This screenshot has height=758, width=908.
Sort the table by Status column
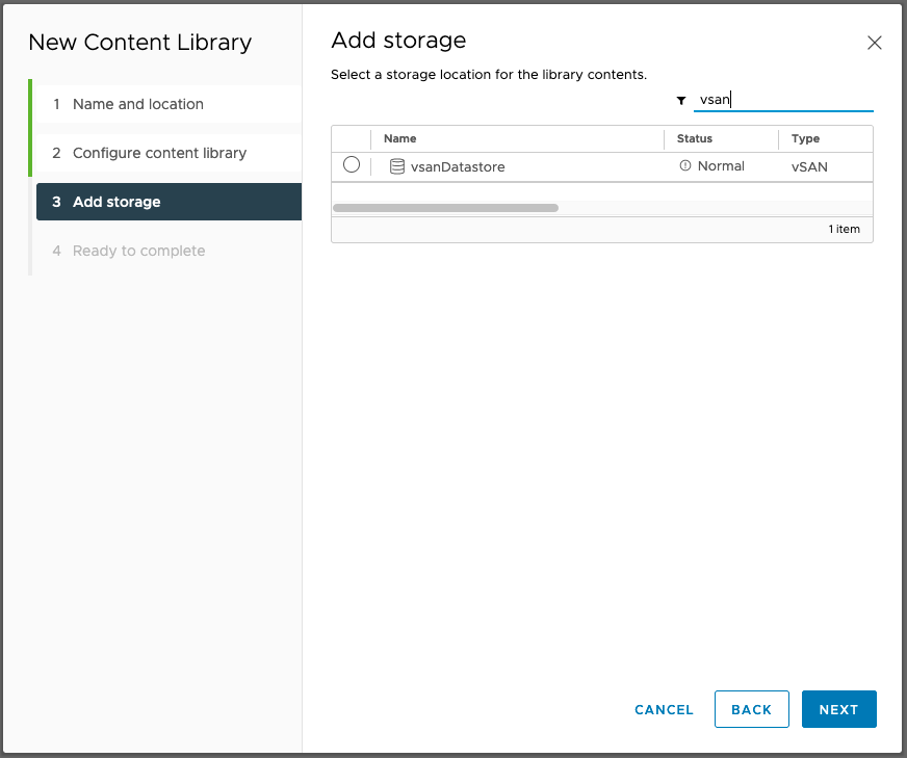click(694, 139)
